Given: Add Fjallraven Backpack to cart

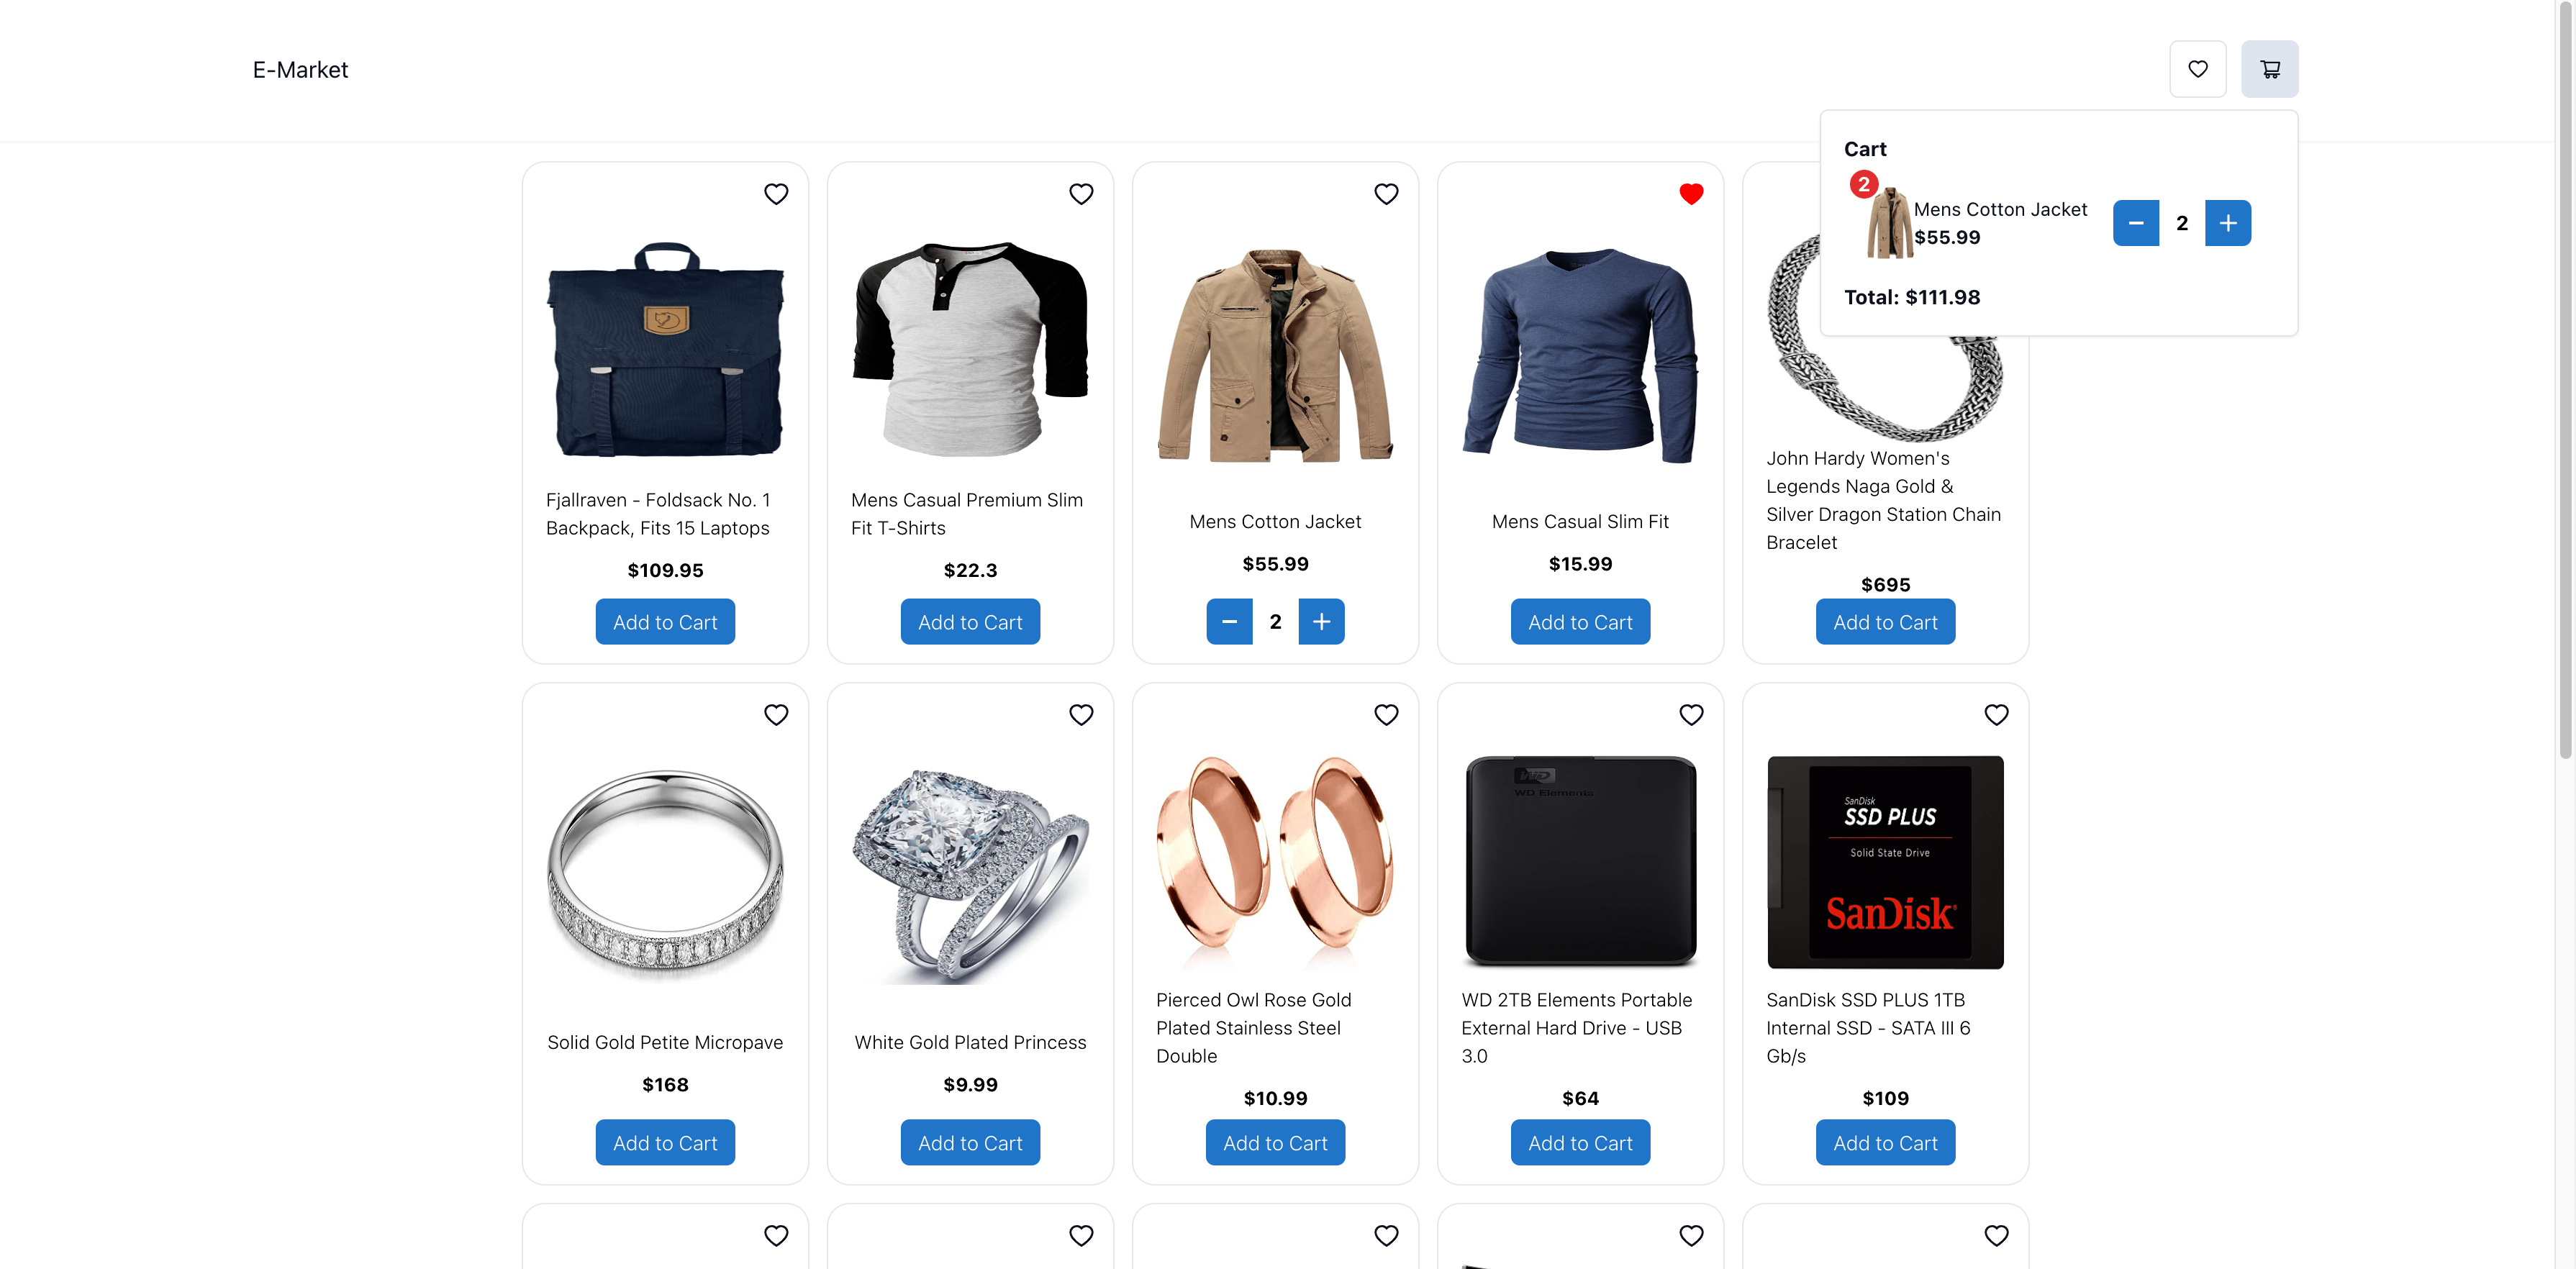Looking at the screenshot, I should pyautogui.click(x=665, y=622).
